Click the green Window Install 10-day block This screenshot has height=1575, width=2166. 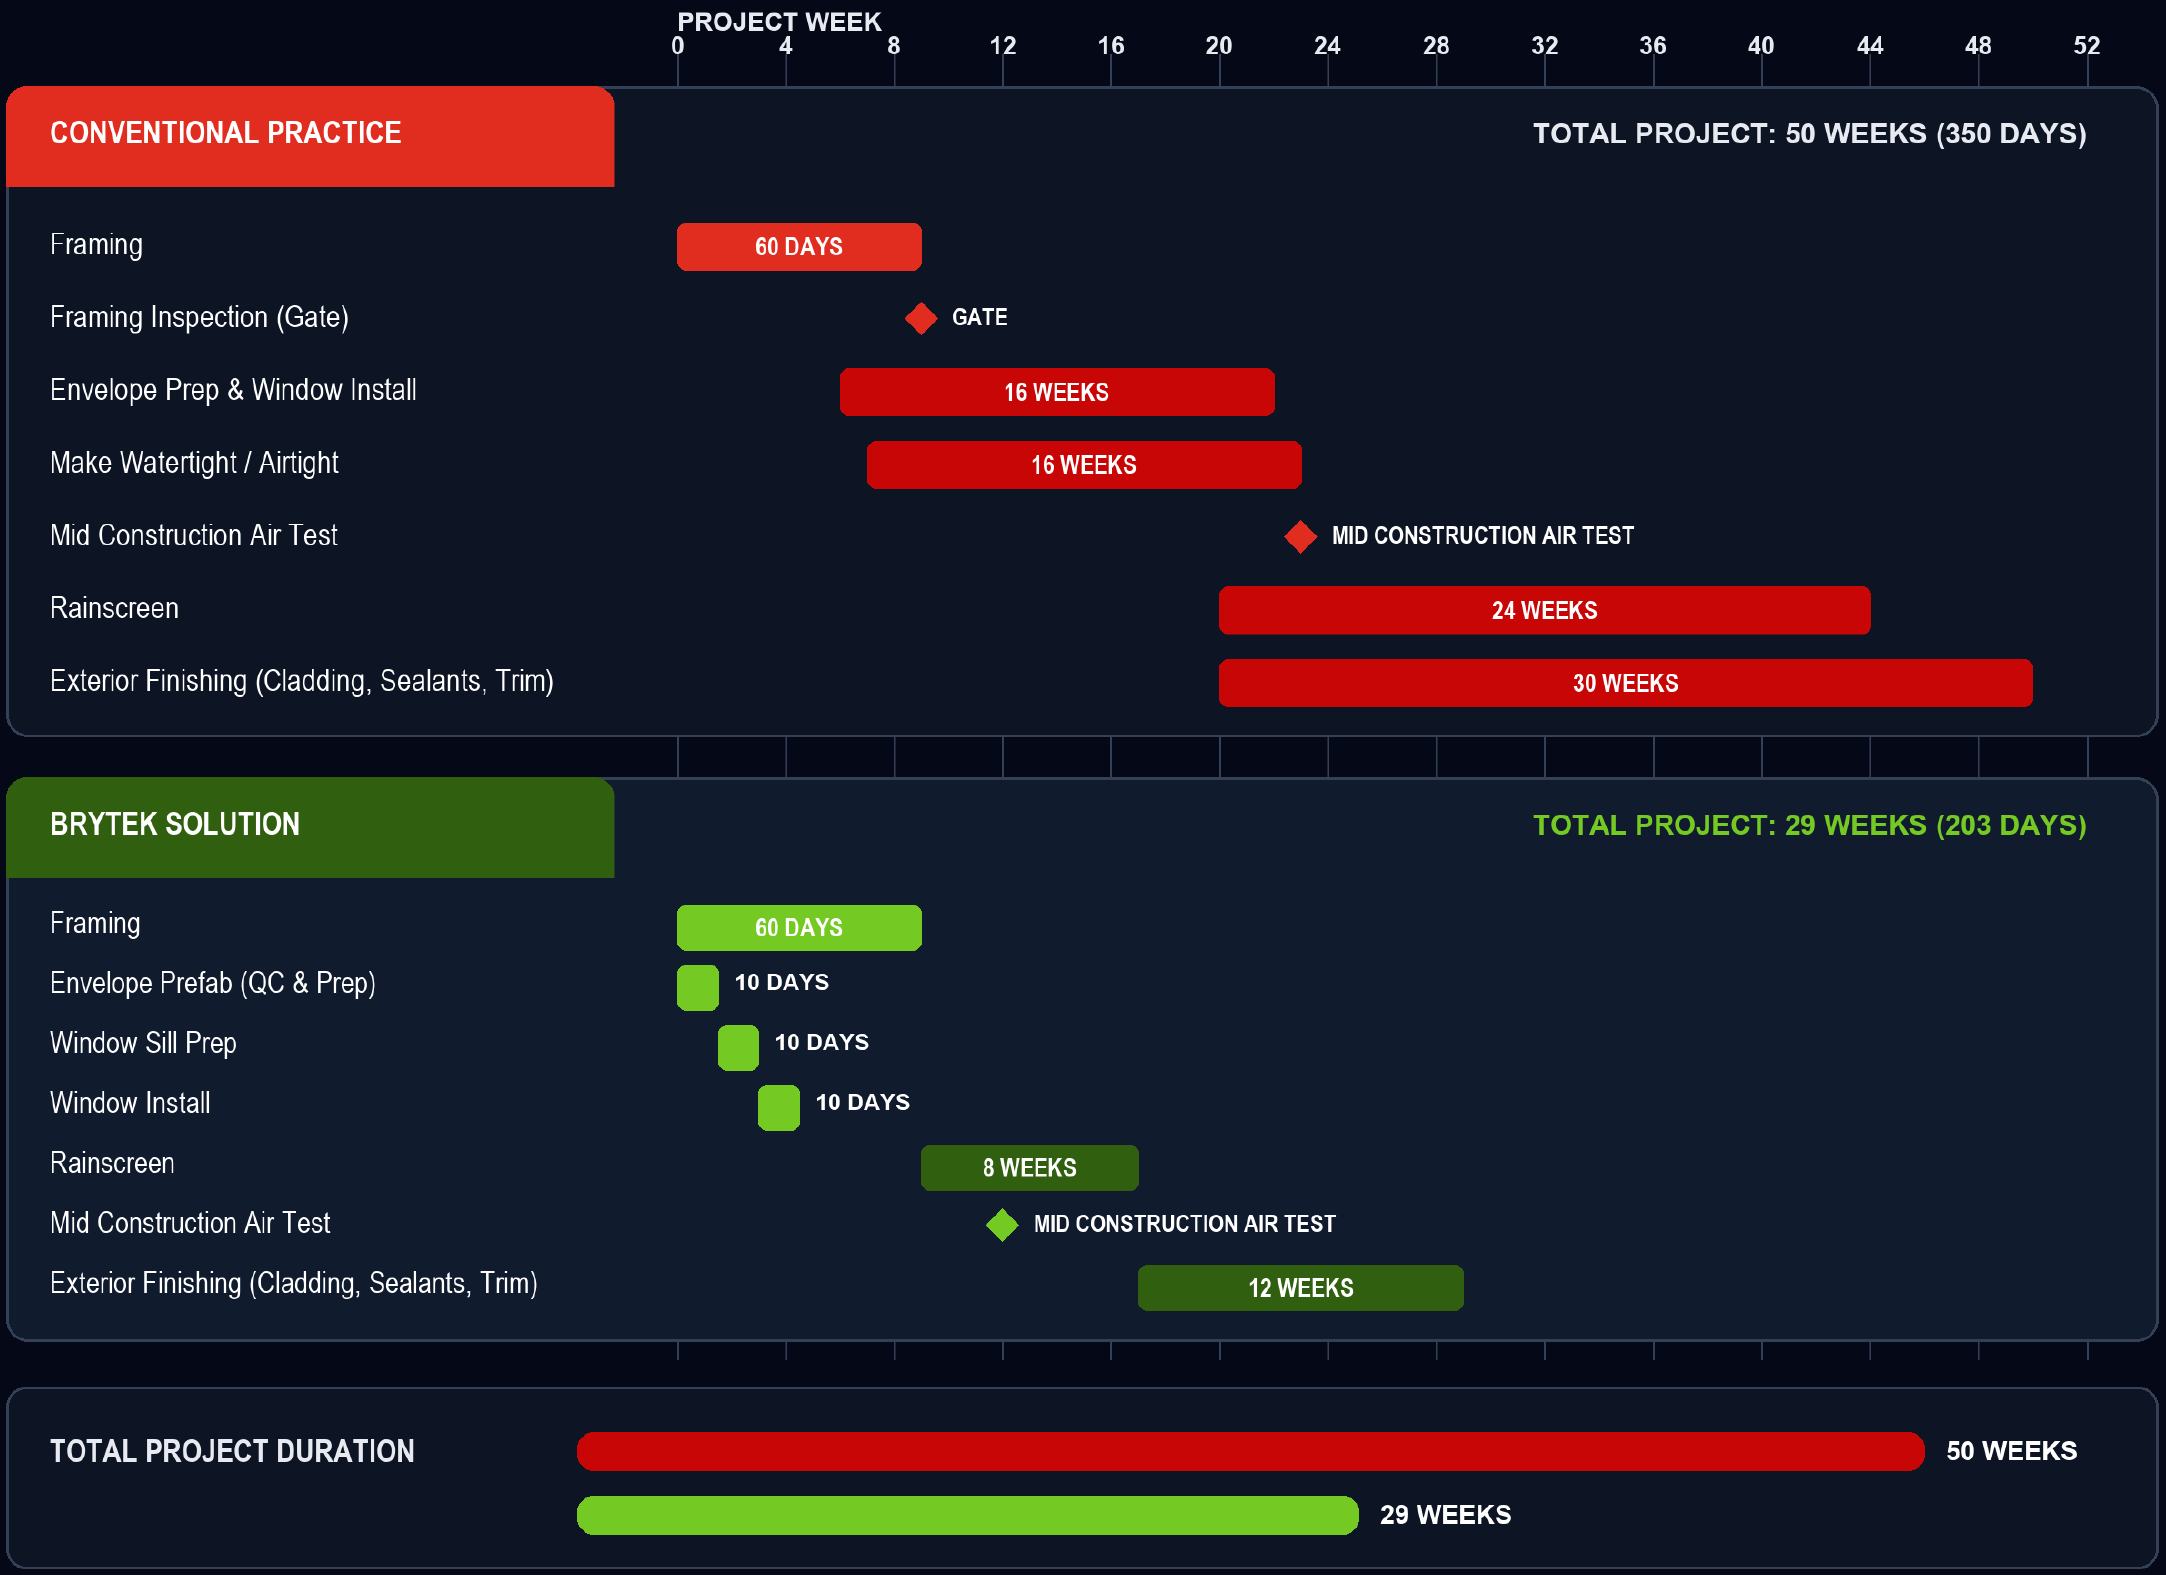click(779, 1108)
